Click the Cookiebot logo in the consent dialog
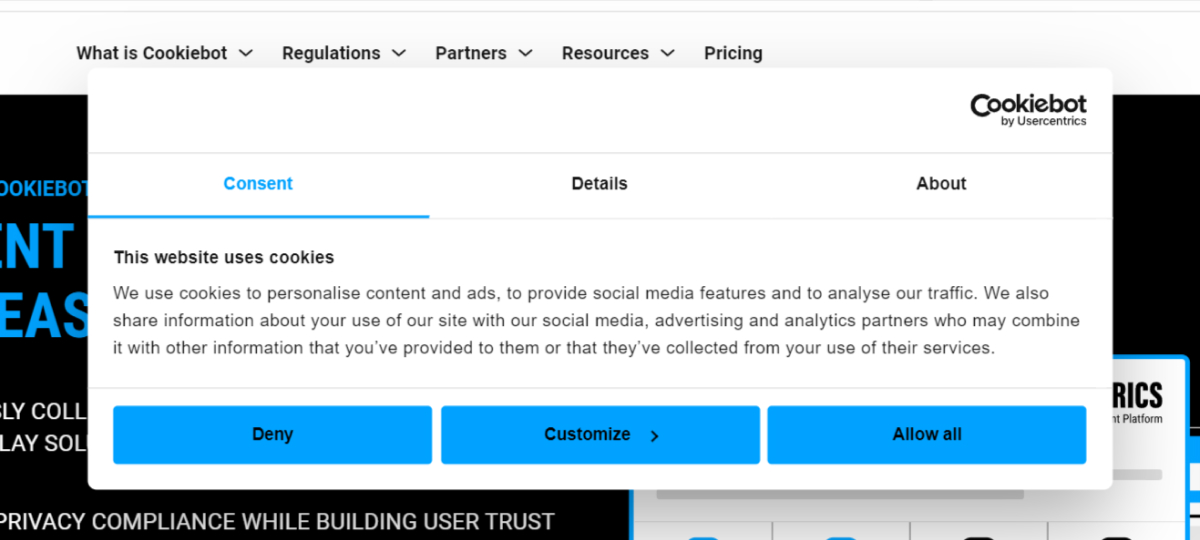The height and width of the screenshot is (540, 1200). [x=1027, y=105]
